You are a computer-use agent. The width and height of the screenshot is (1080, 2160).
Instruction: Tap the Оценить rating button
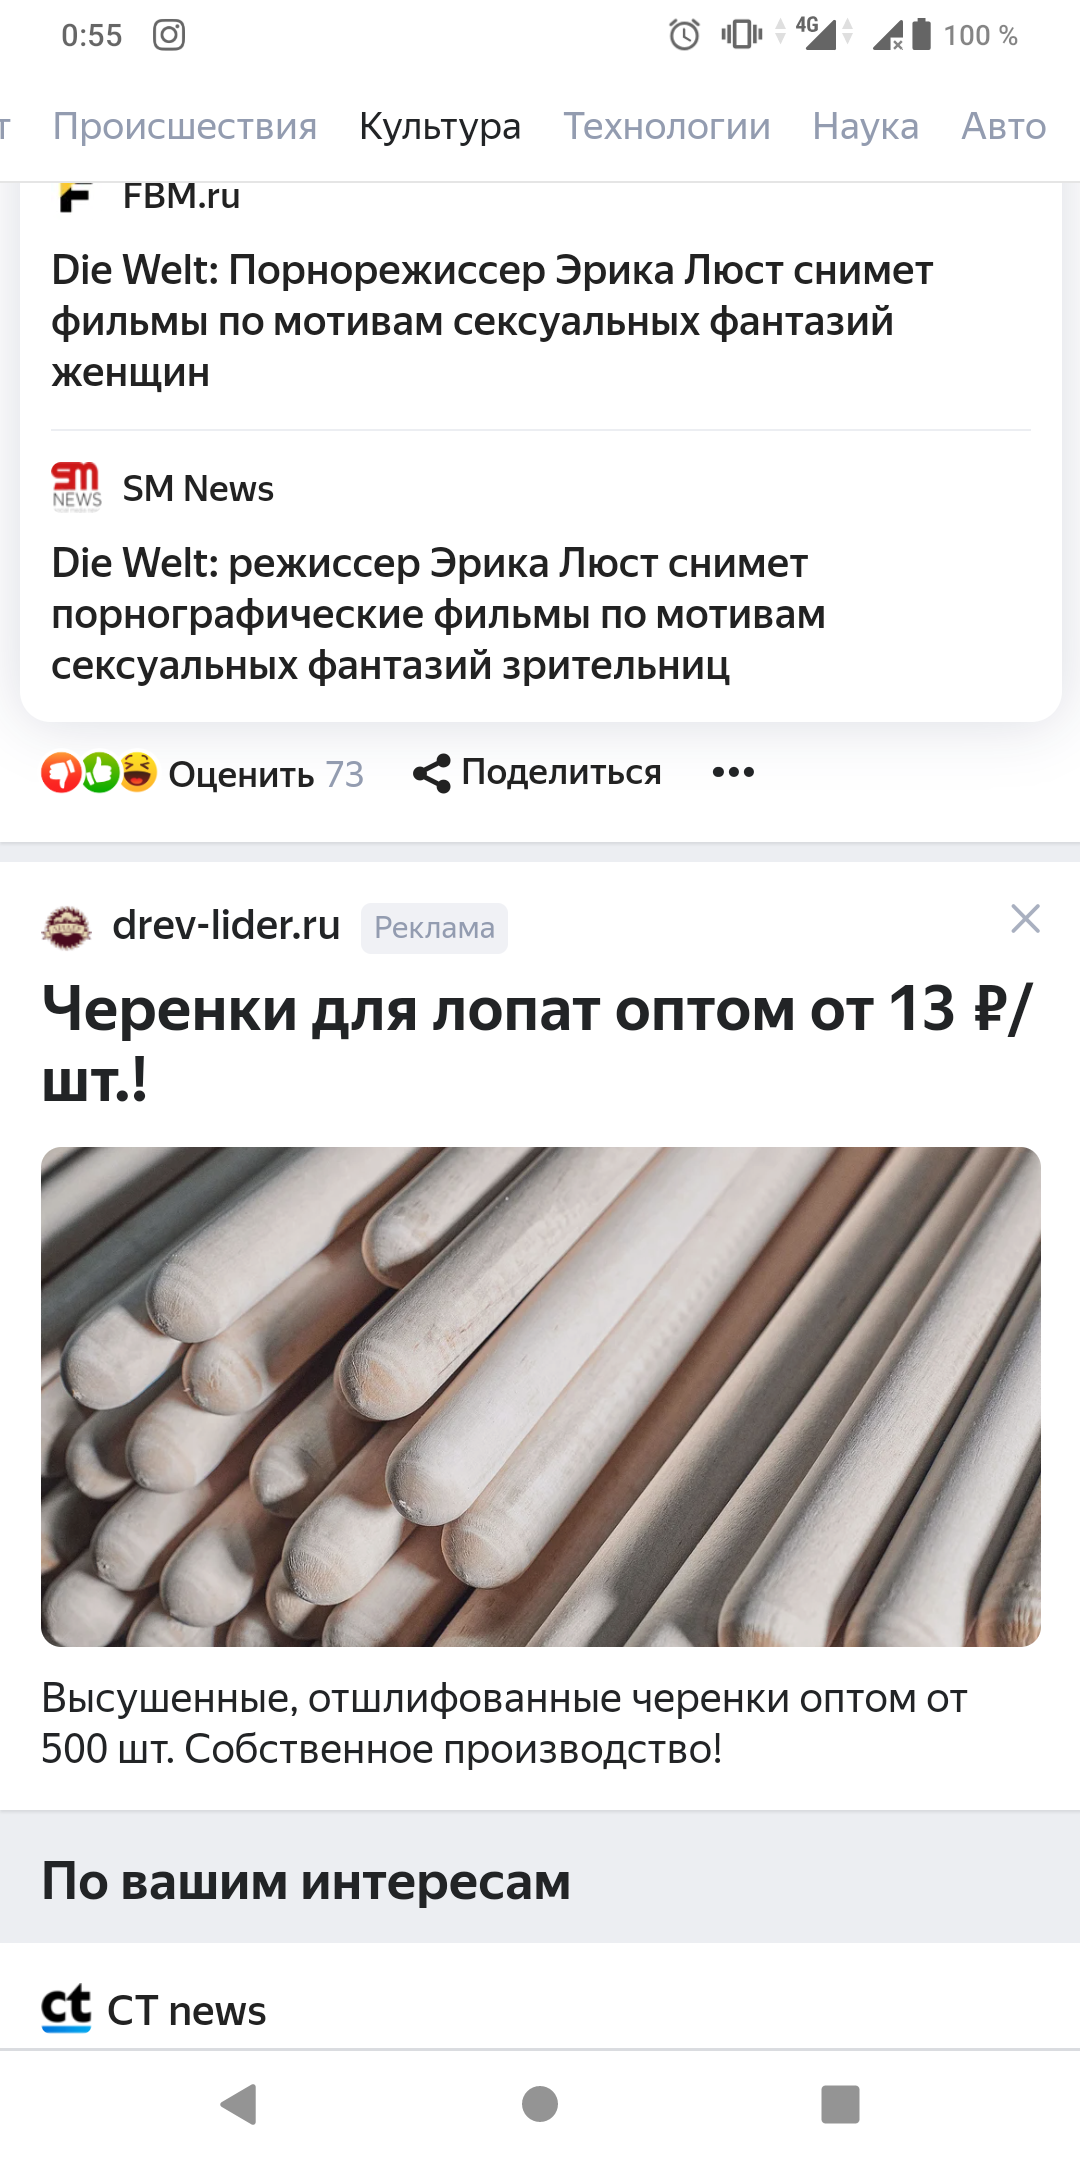pyautogui.click(x=241, y=774)
